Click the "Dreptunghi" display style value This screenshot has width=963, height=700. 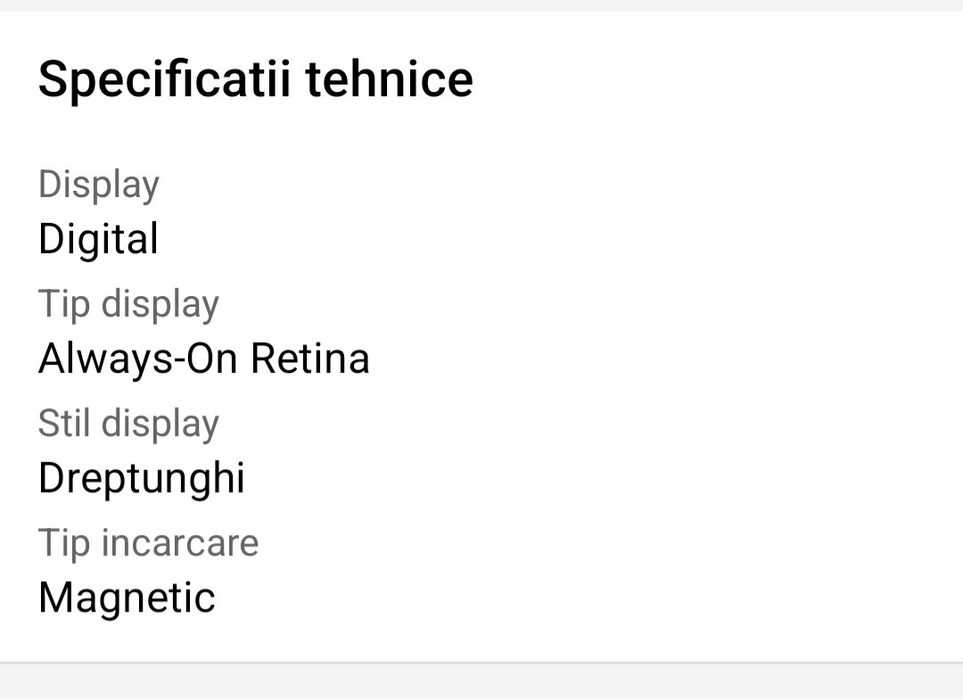(141, 478)
